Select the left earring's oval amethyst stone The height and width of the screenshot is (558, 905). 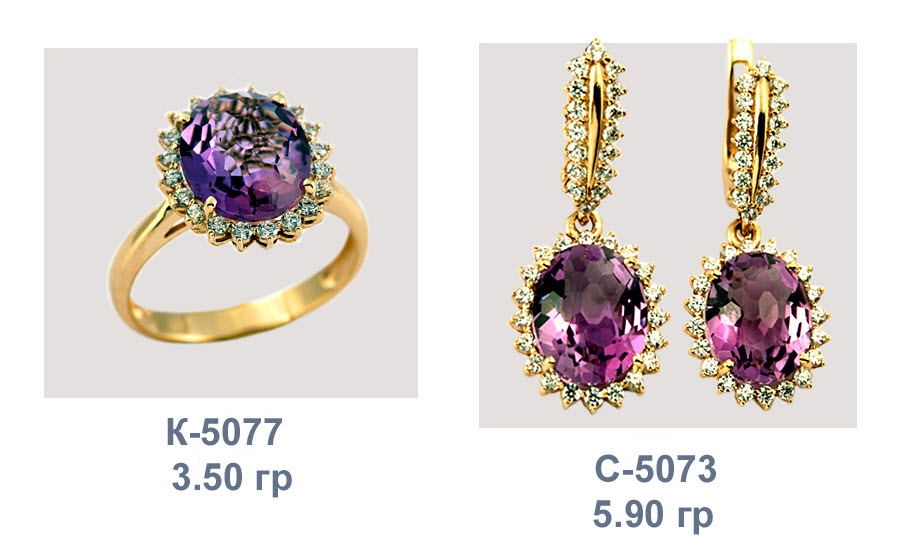pyautogui.click(x=589, y=315)
